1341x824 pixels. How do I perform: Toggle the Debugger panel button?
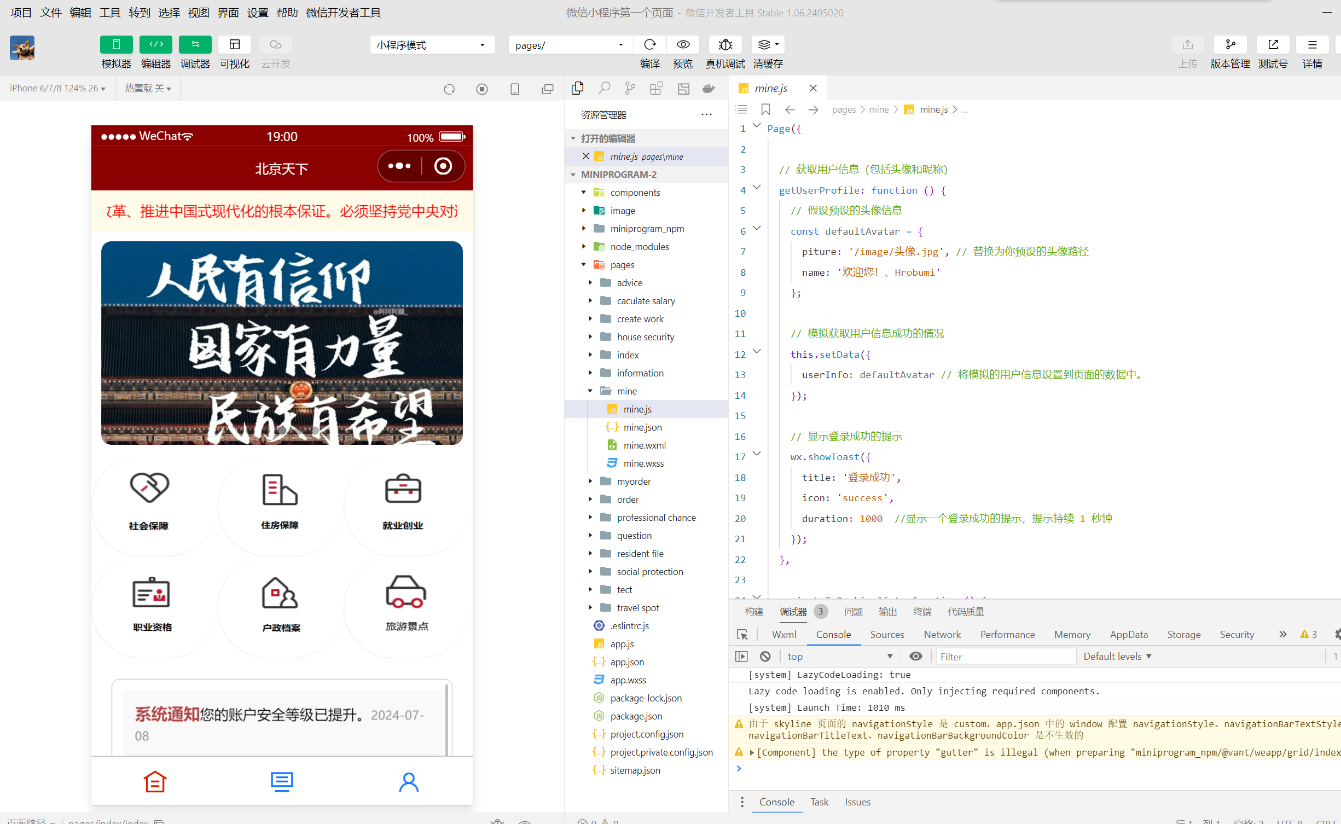(195, 45)
